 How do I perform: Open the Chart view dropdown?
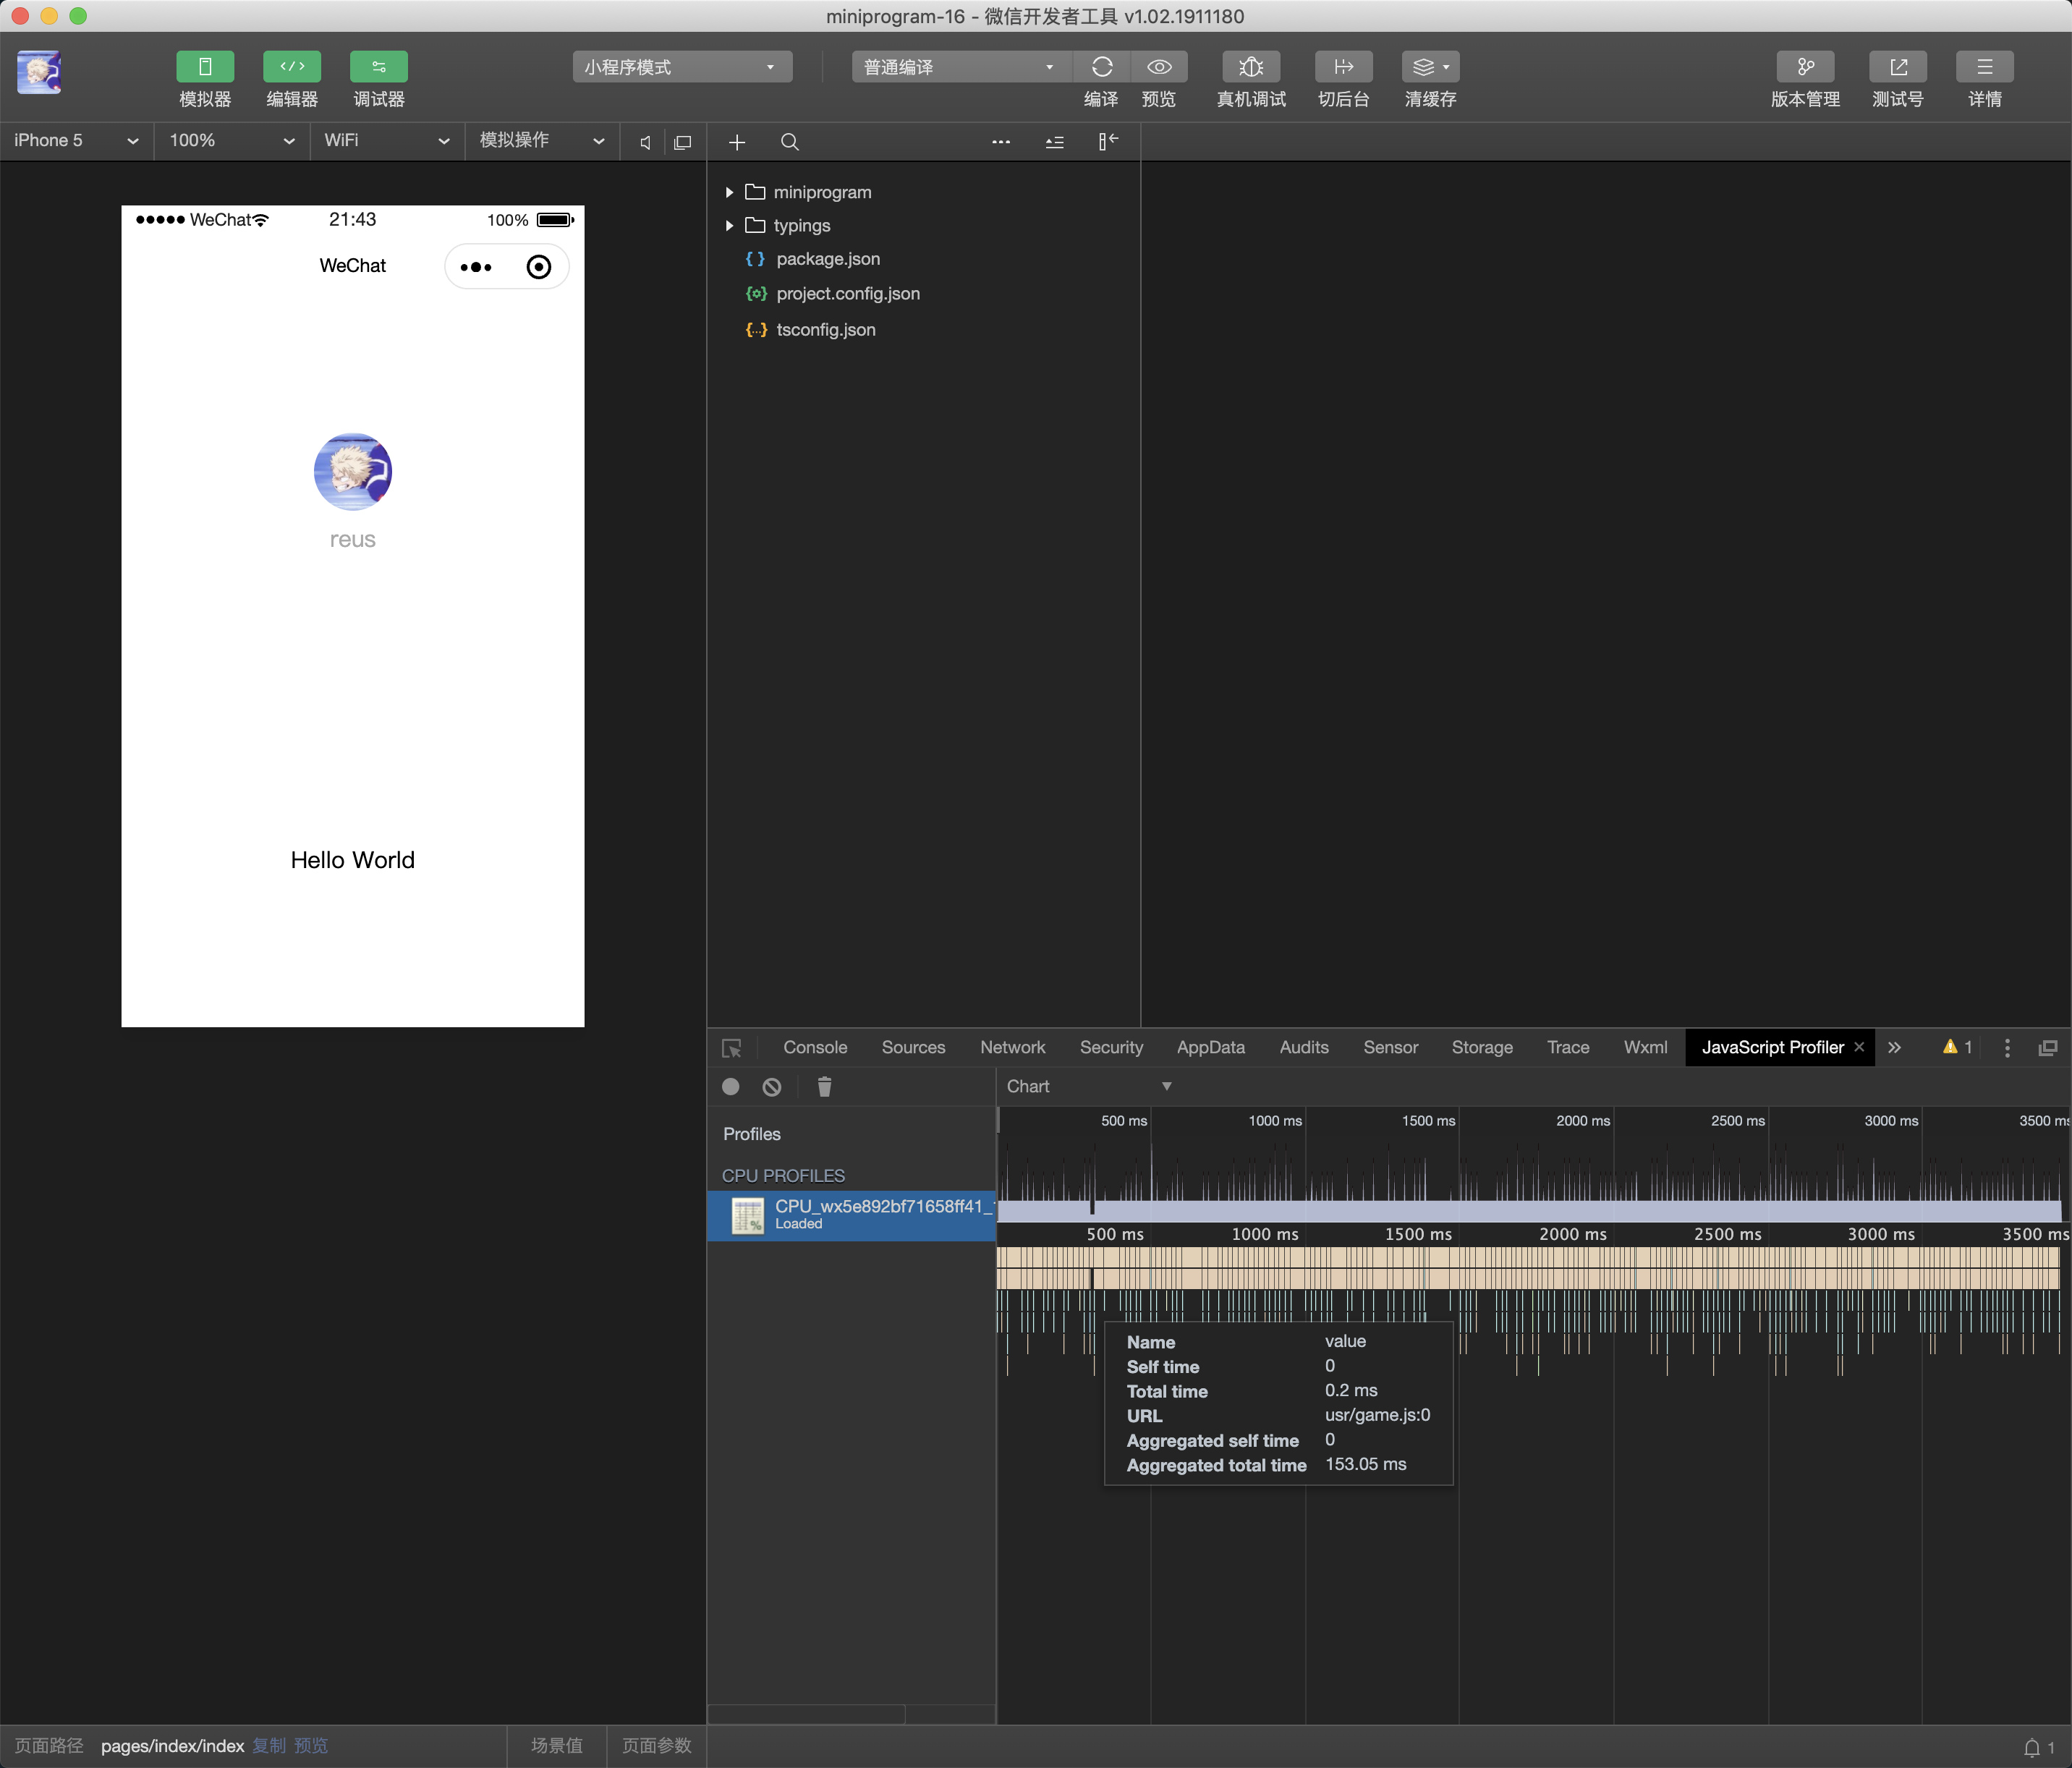point(1089,1087)
